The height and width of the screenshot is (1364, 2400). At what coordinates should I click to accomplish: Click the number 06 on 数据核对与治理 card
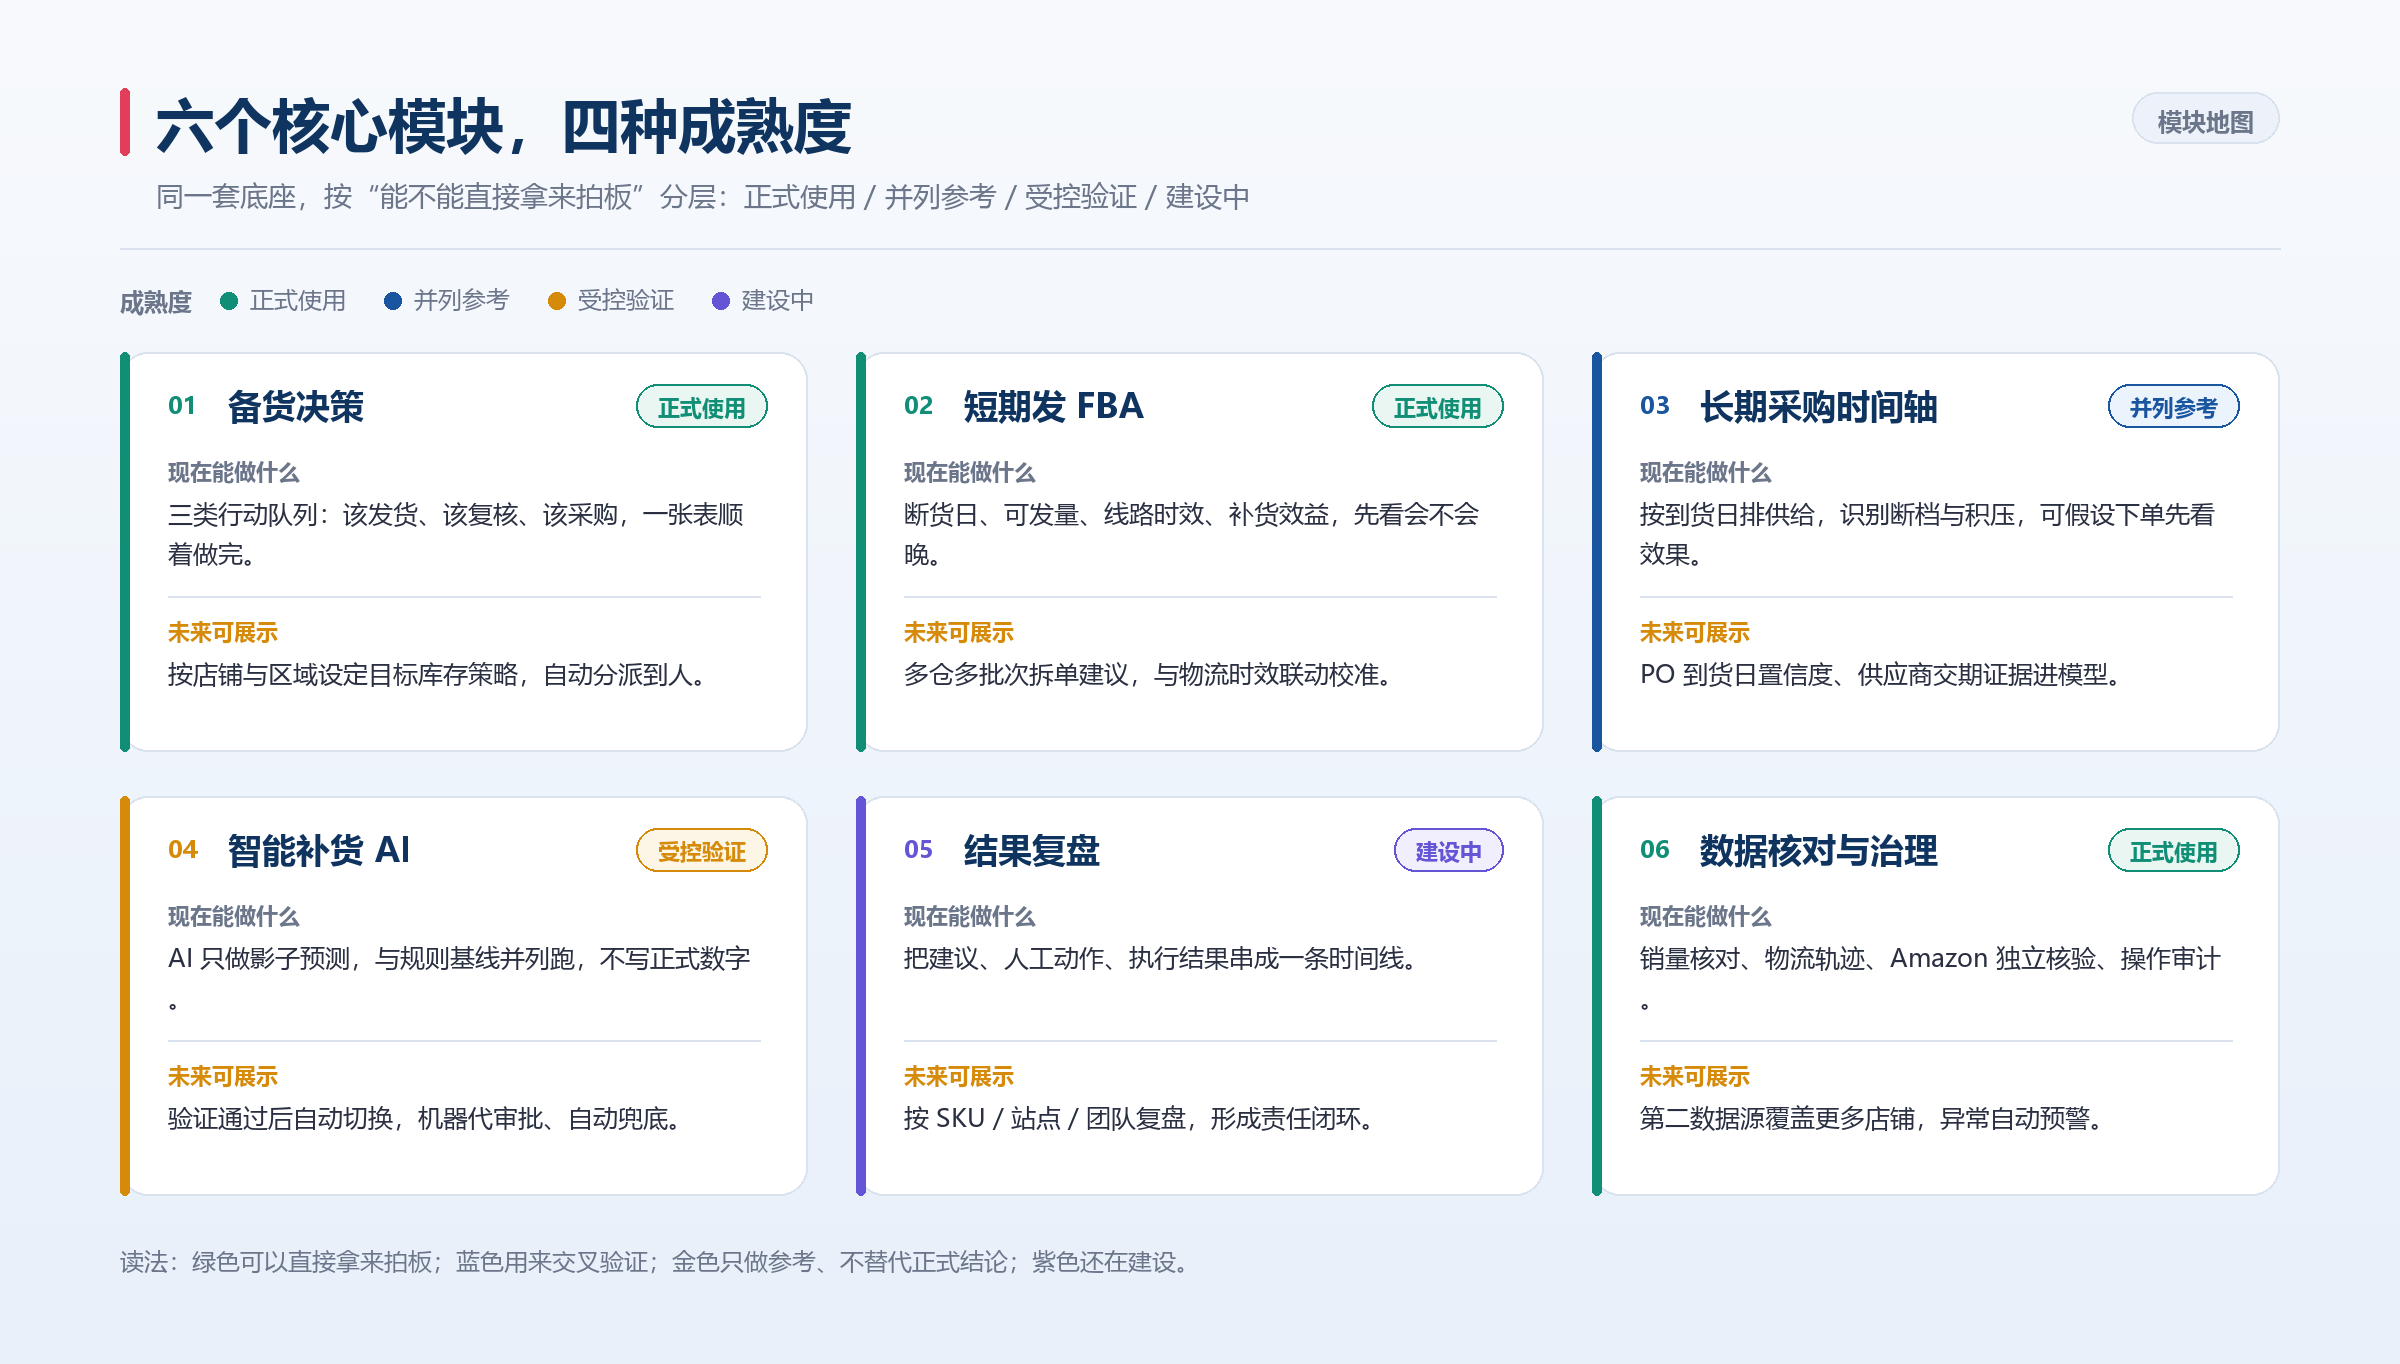pyautogui.click(x=1655, y=850)
